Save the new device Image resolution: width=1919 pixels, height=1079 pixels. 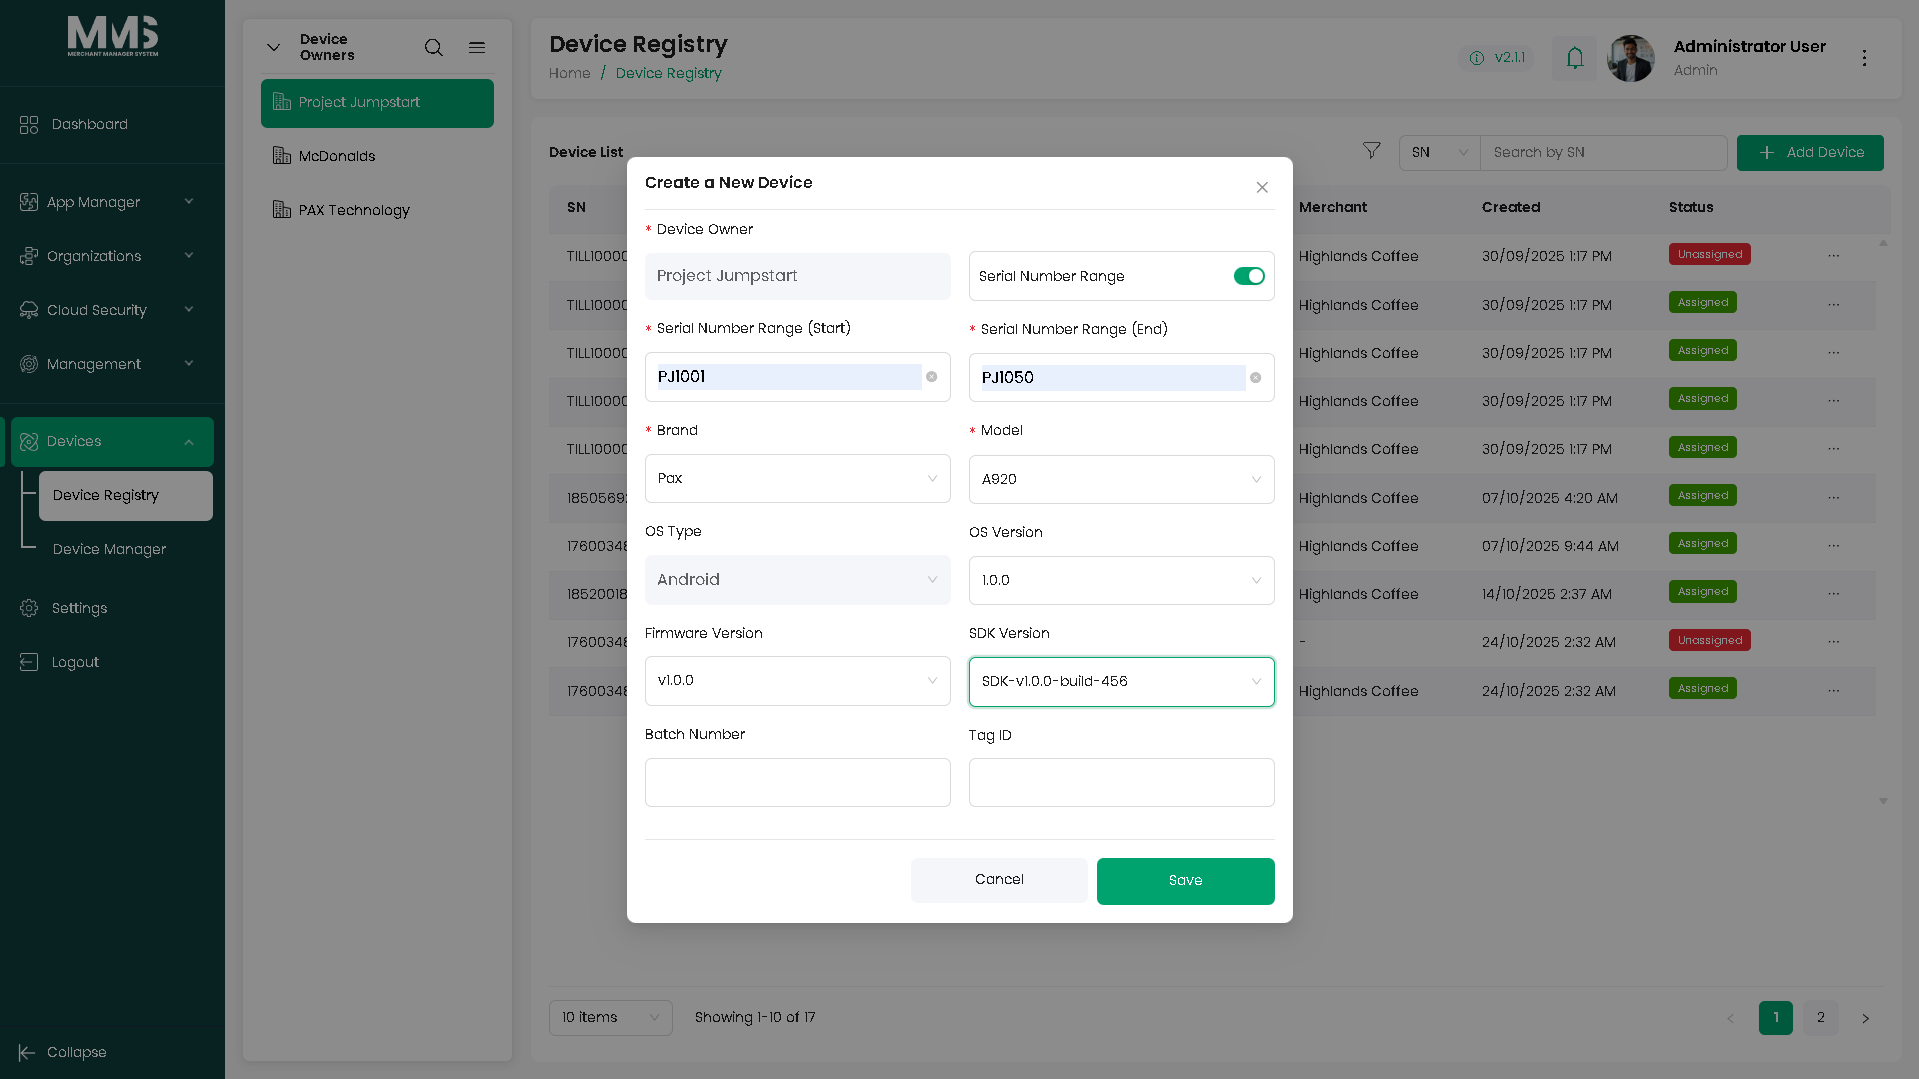tap(1185, 881)
